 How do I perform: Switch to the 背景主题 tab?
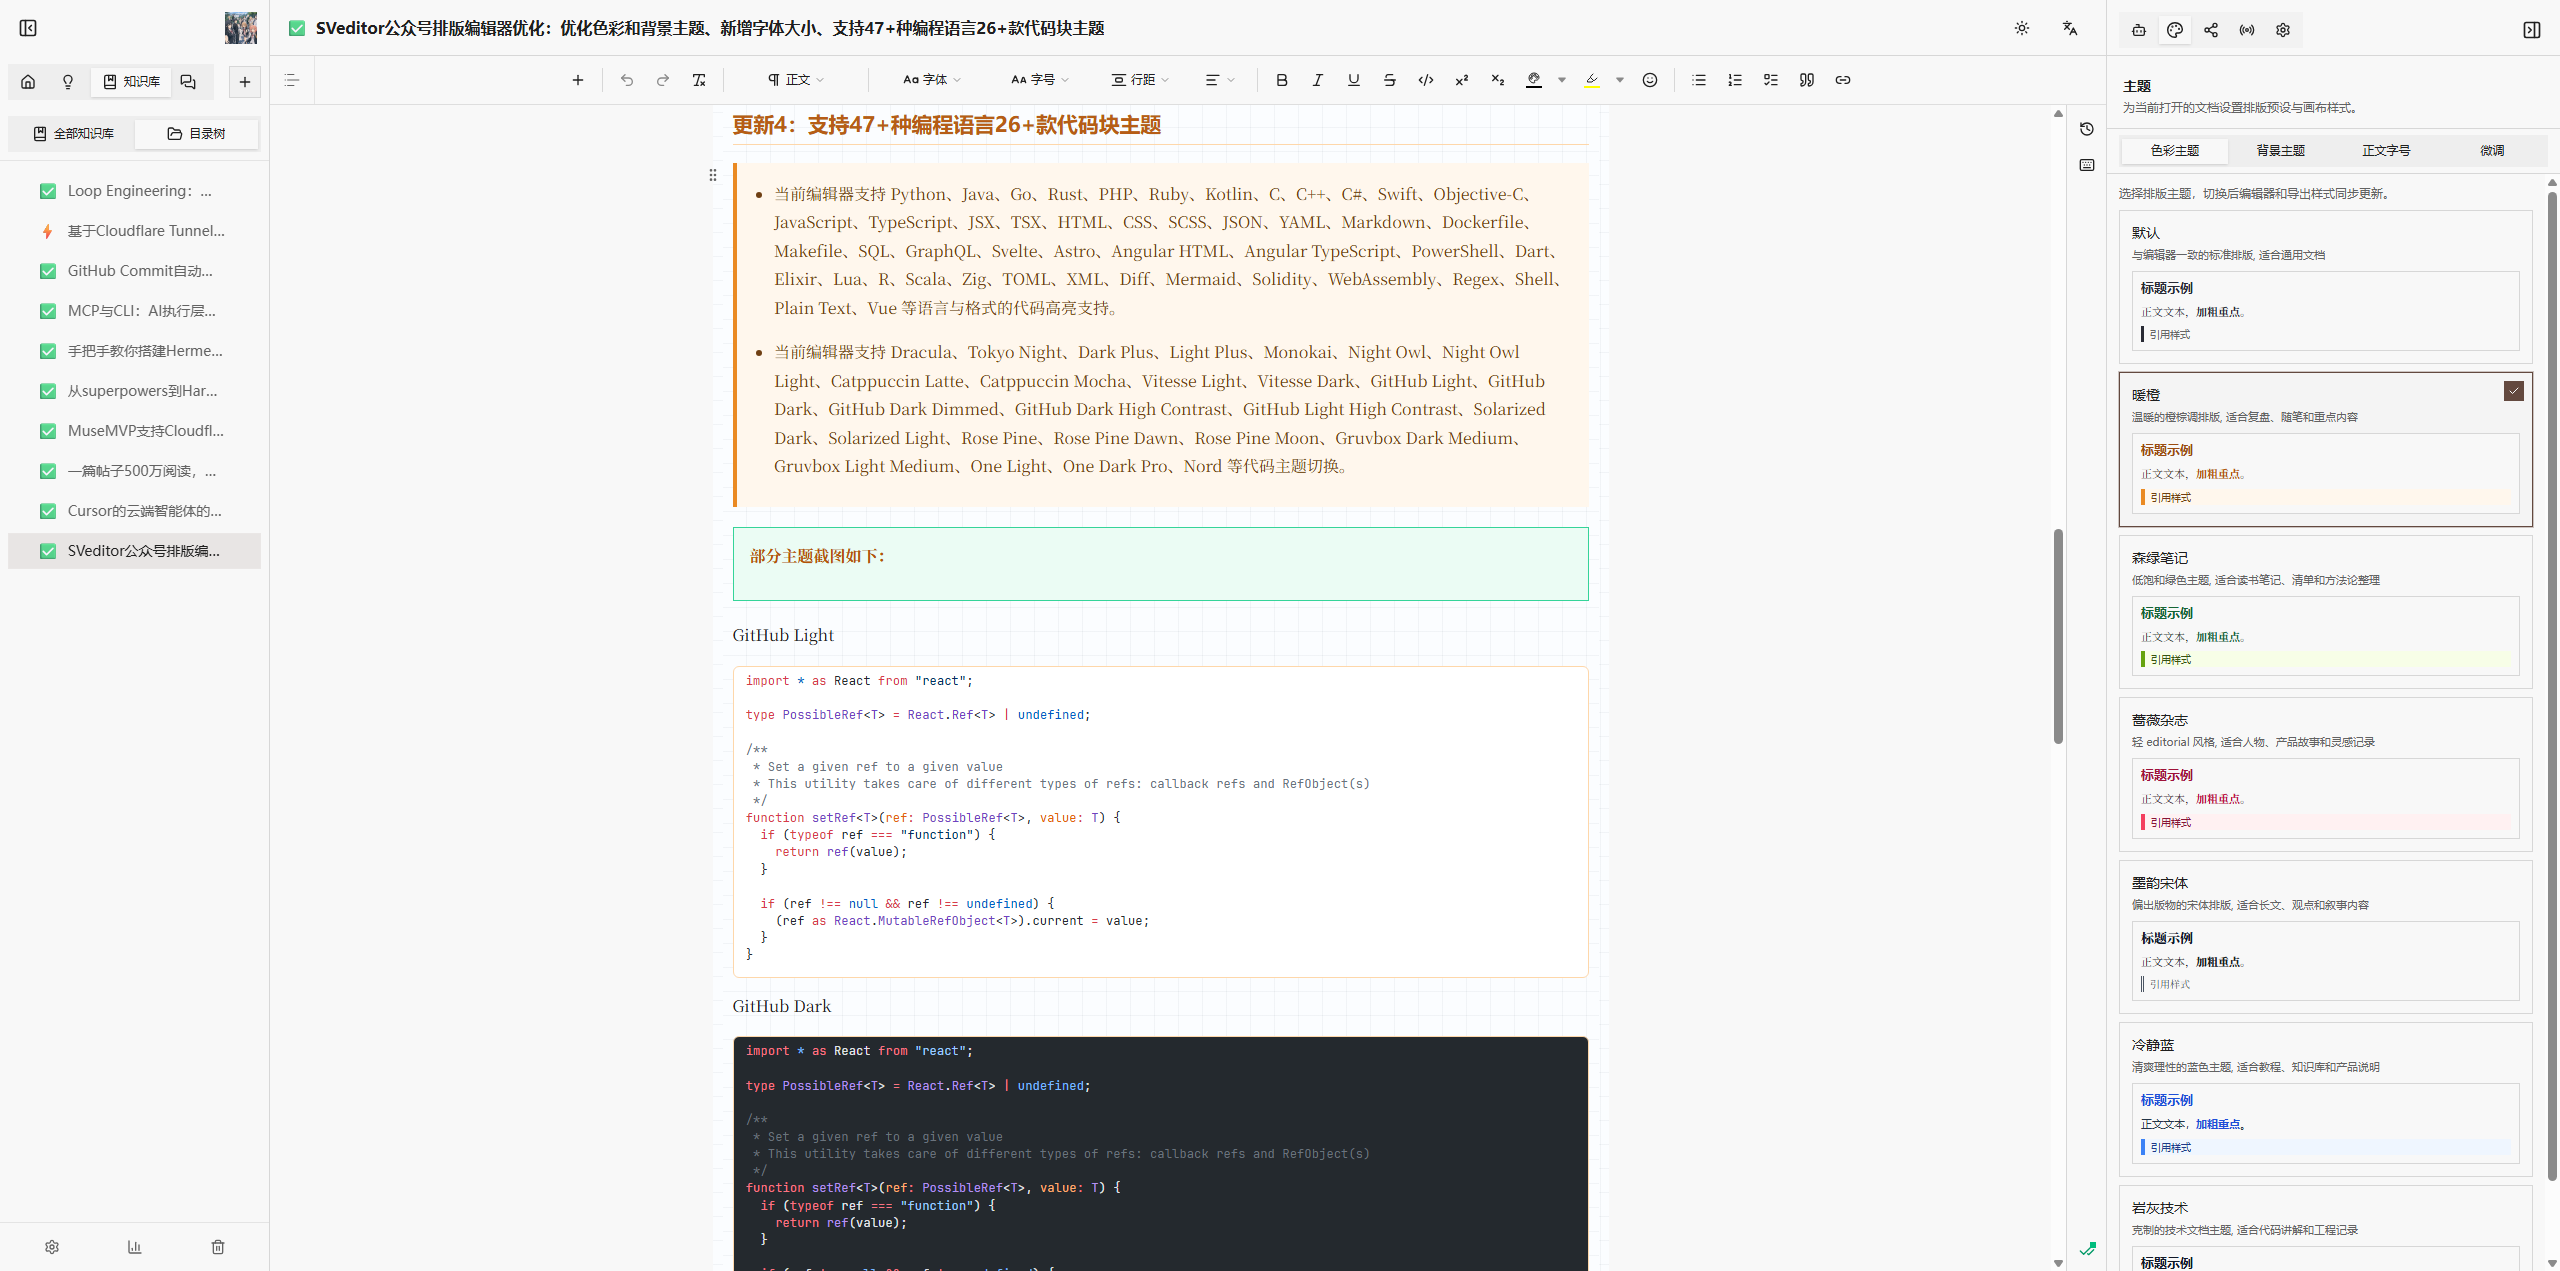(x=2281, y=151)
